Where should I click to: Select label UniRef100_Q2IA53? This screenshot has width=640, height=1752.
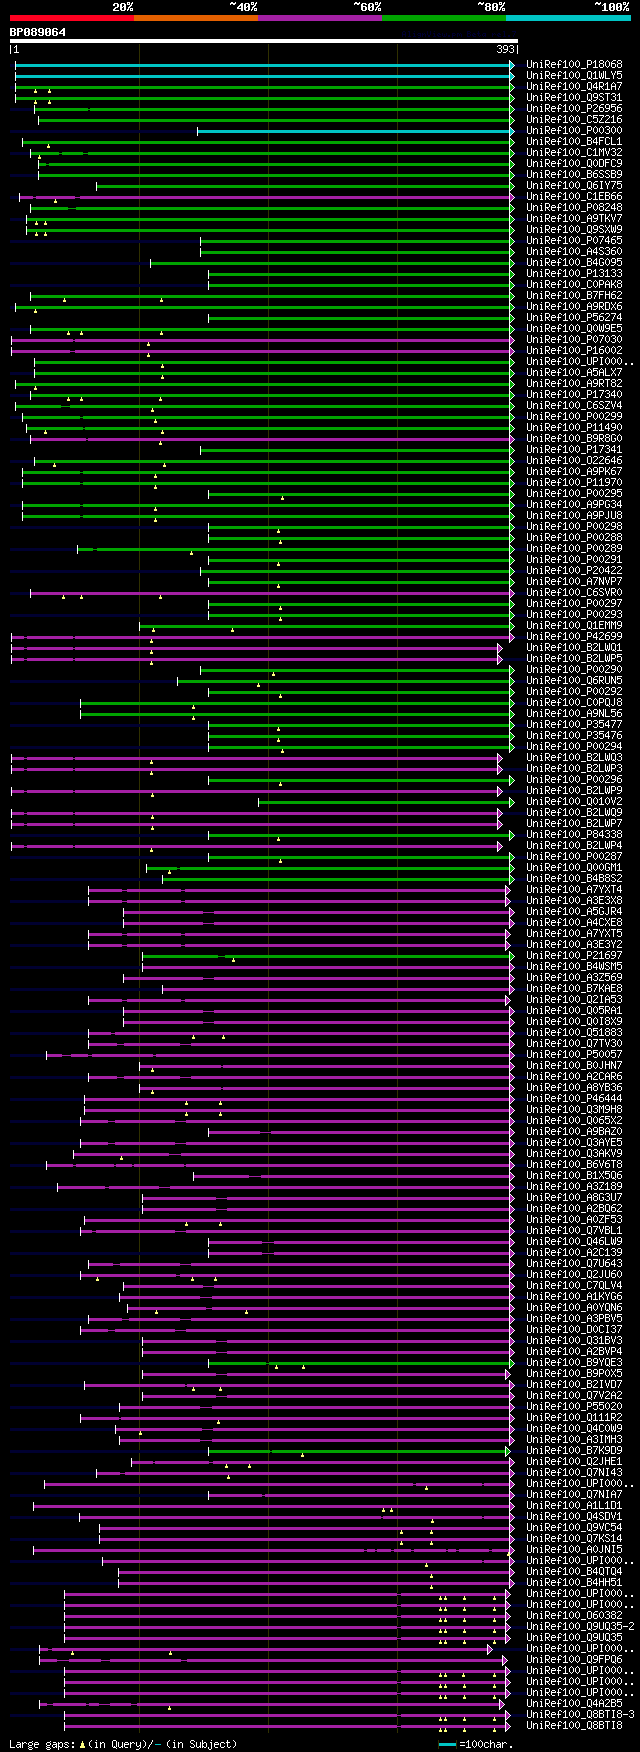pyautogui.click(x=574, y=999)
